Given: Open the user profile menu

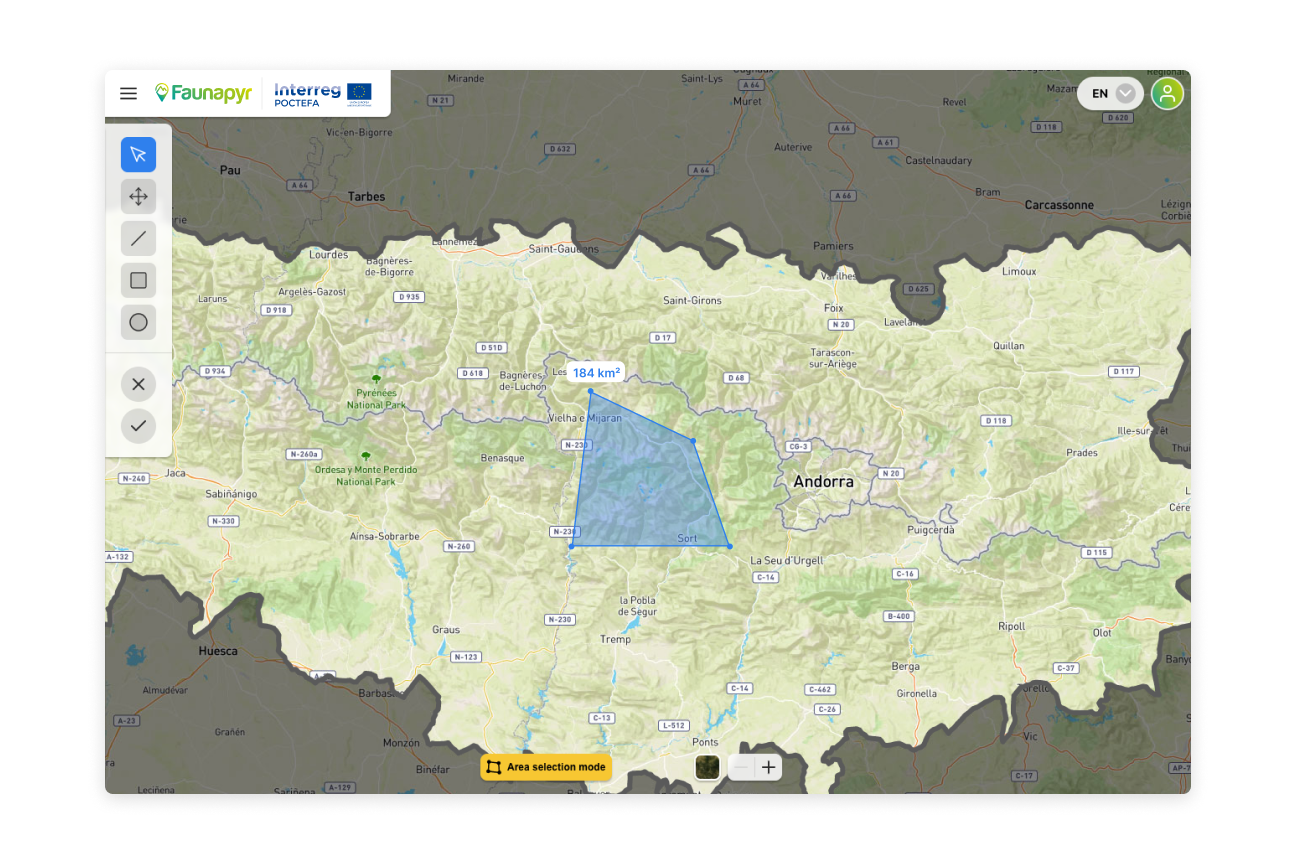Looking at the screenshot, I should pyautogui.click(x=1167, y=94).
